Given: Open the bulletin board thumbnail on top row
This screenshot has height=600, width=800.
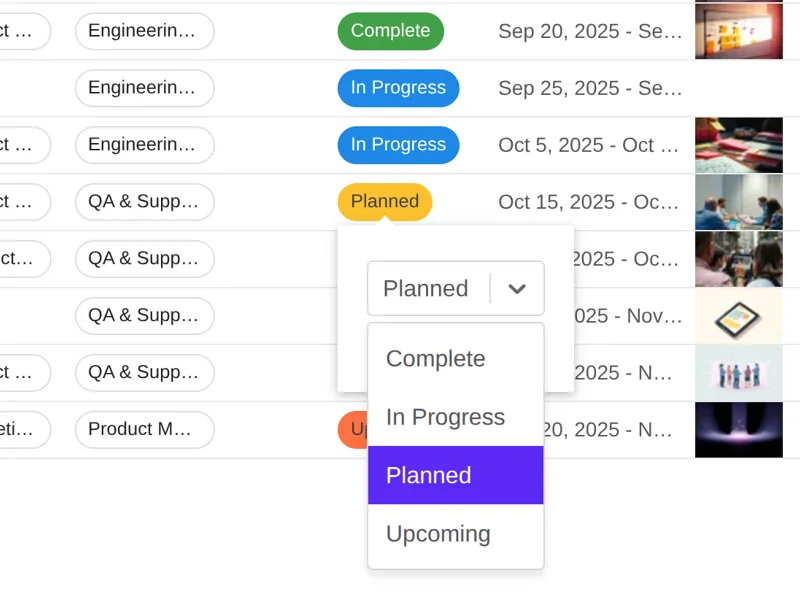Looking at the screenshot, I should coord(738,31).
